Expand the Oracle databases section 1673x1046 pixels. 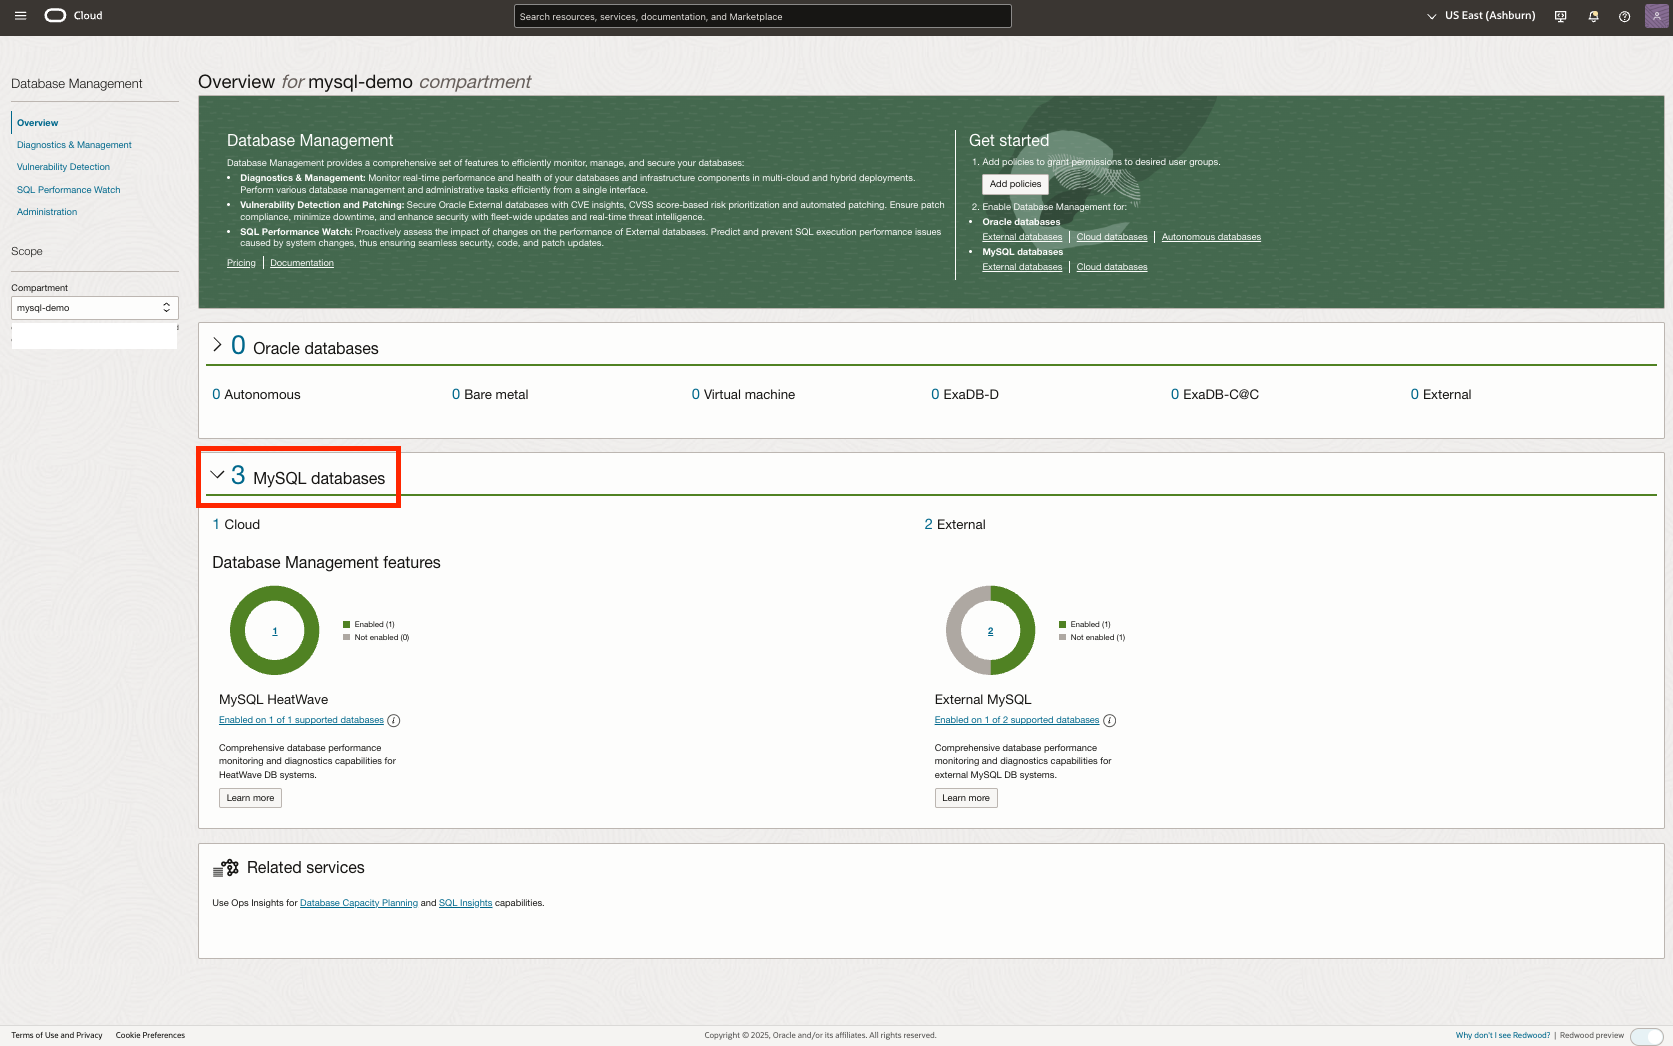point(218,344)
